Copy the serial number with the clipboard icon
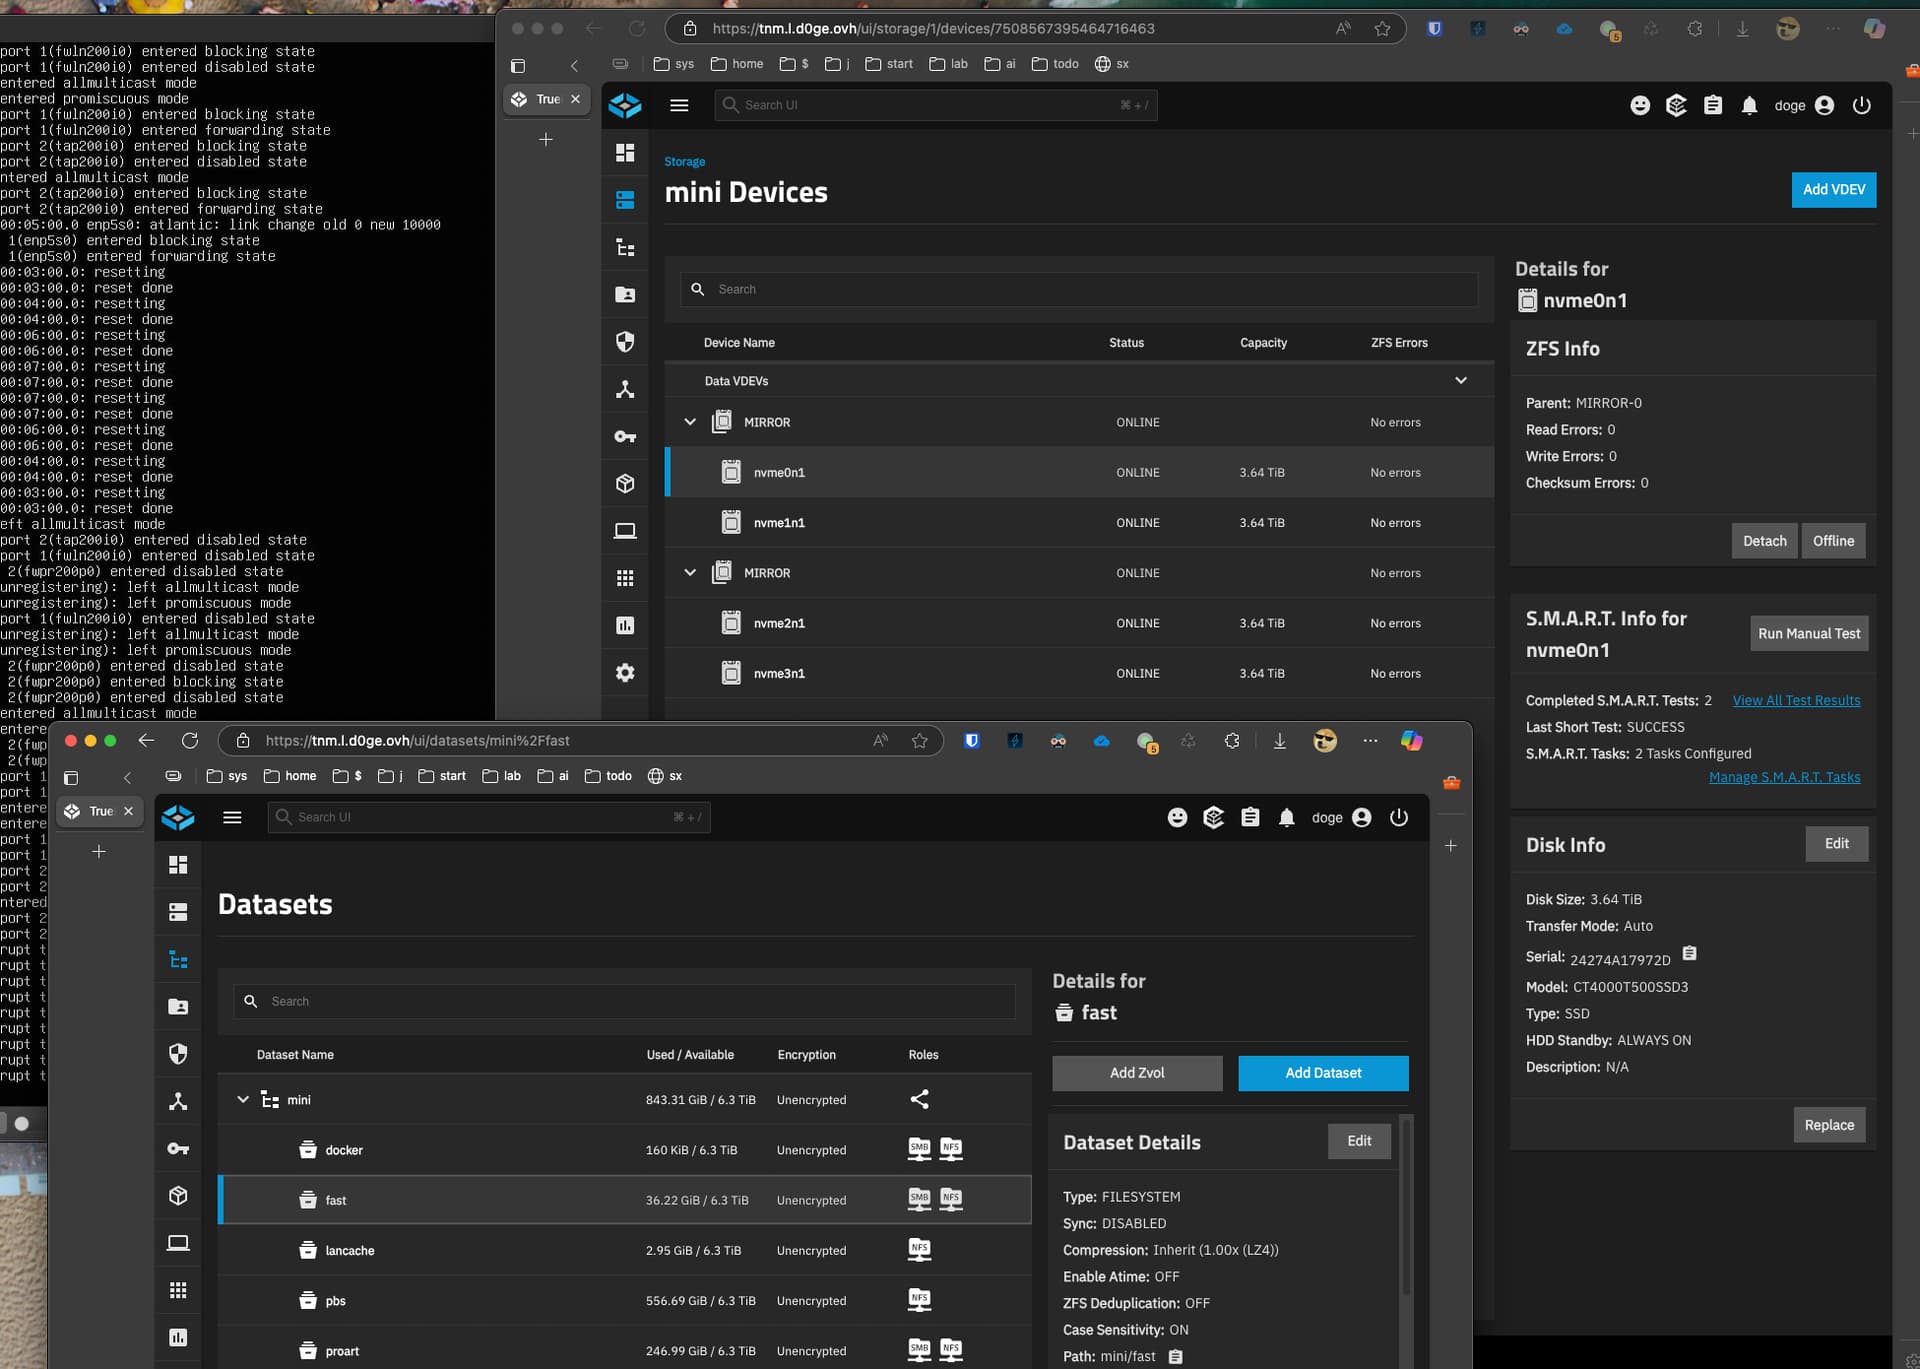Image resolution: width=1920 pixels, height=1369 pixels. tap(1689, 954)
